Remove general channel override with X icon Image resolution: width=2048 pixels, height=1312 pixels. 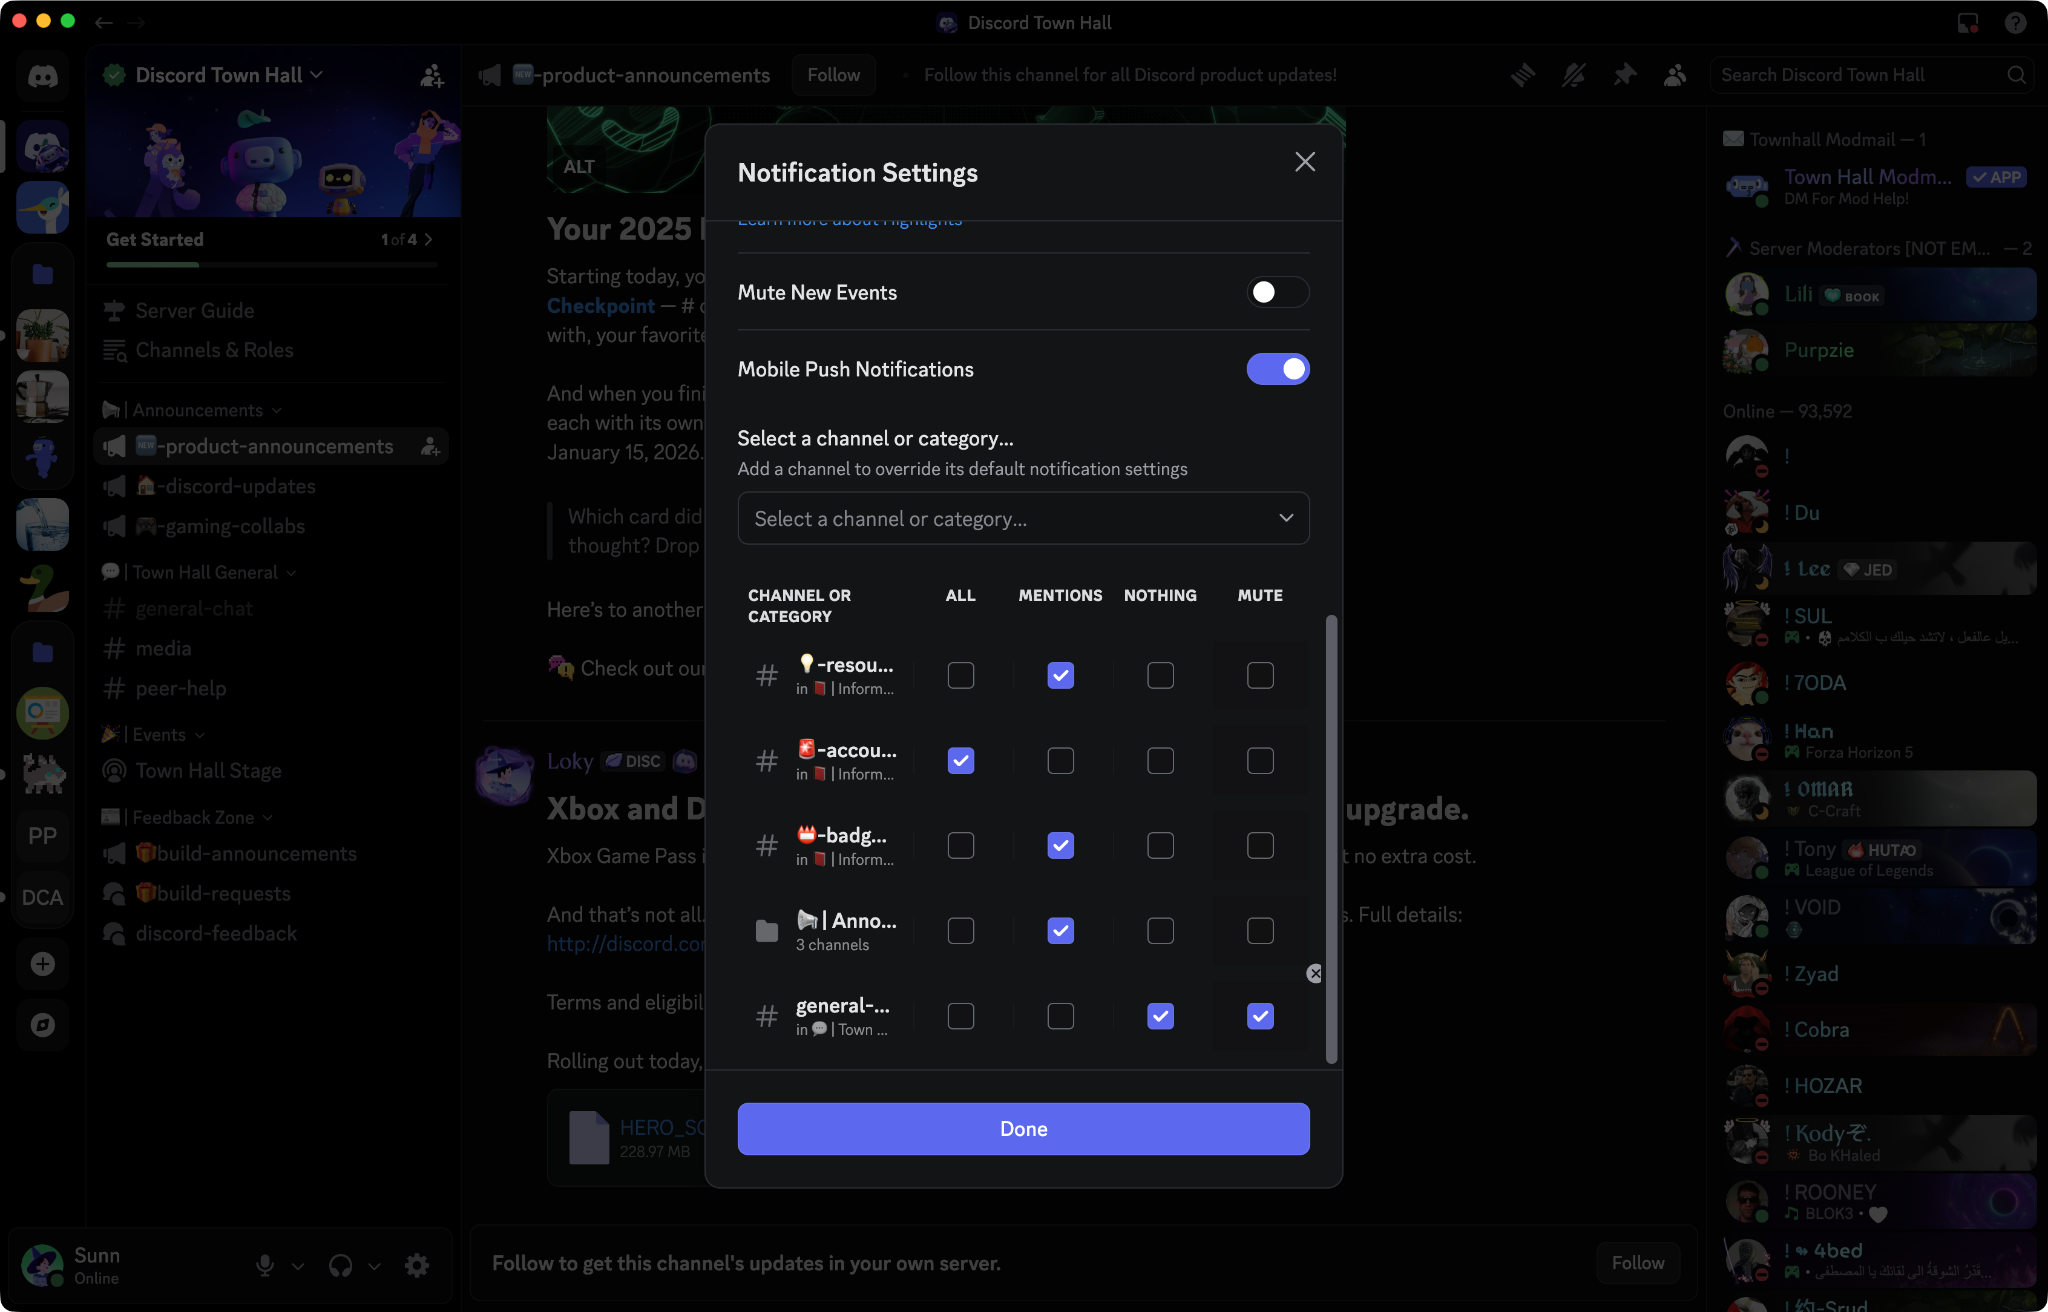pos(1314,973)
